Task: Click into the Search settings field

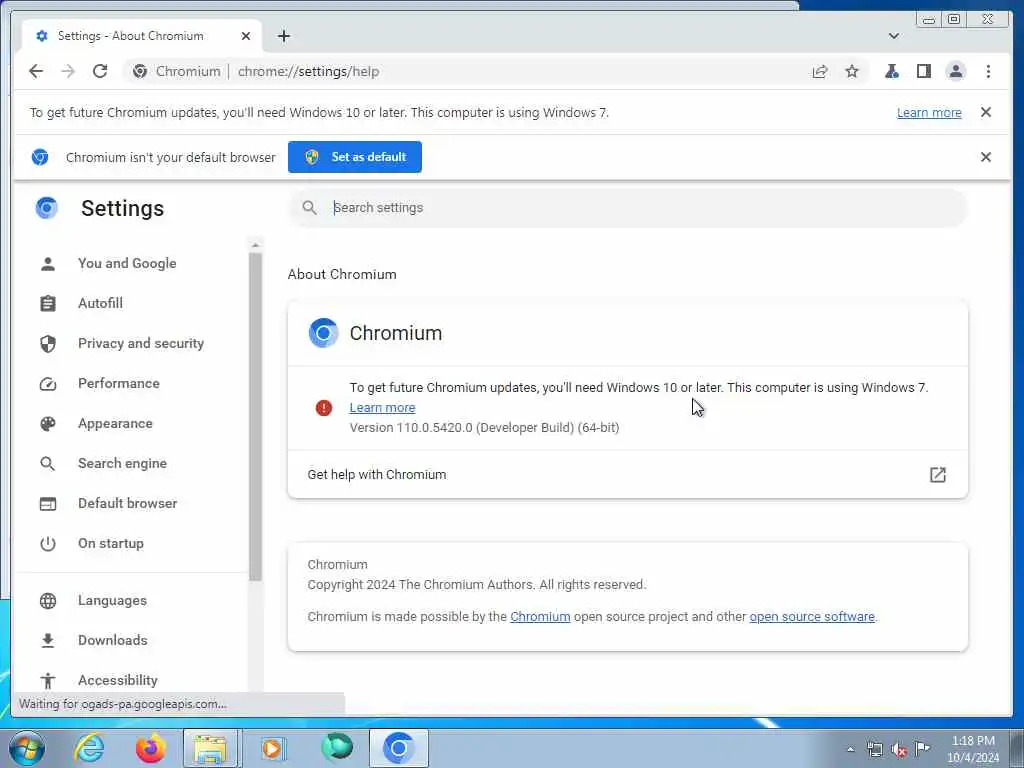Action: [628, 208]
